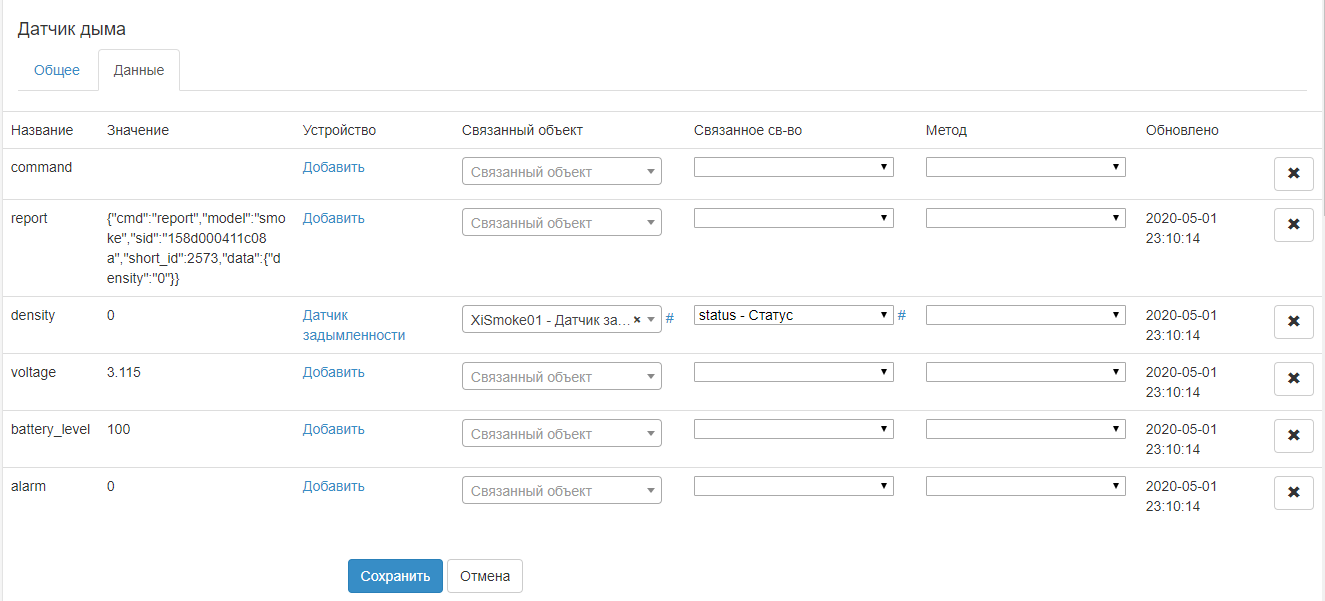Click the Отмена button

[x=485, y=576]
